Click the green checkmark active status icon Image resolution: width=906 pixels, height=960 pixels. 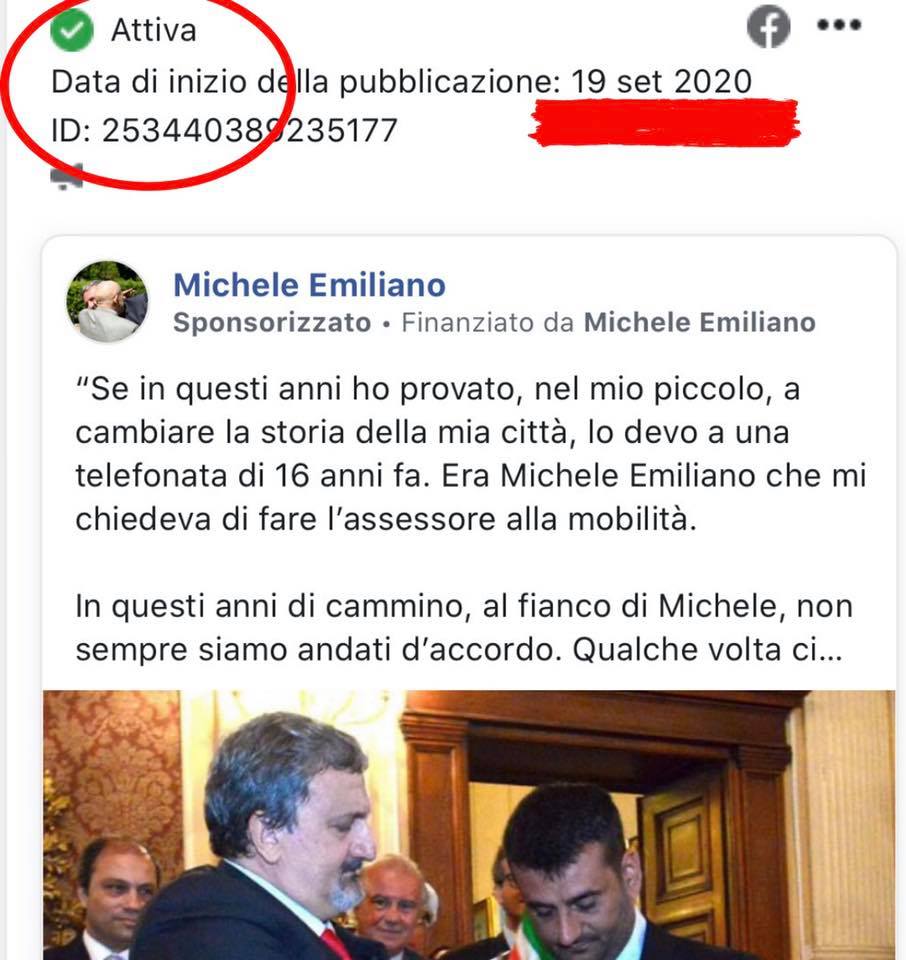pos(72,29)
